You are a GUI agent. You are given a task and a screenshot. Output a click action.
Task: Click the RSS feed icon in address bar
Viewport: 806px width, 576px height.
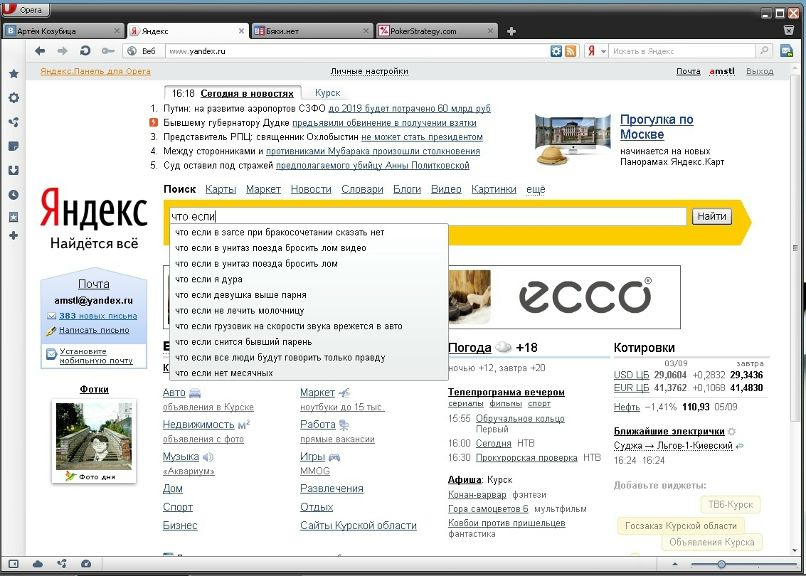coord(571,51)
